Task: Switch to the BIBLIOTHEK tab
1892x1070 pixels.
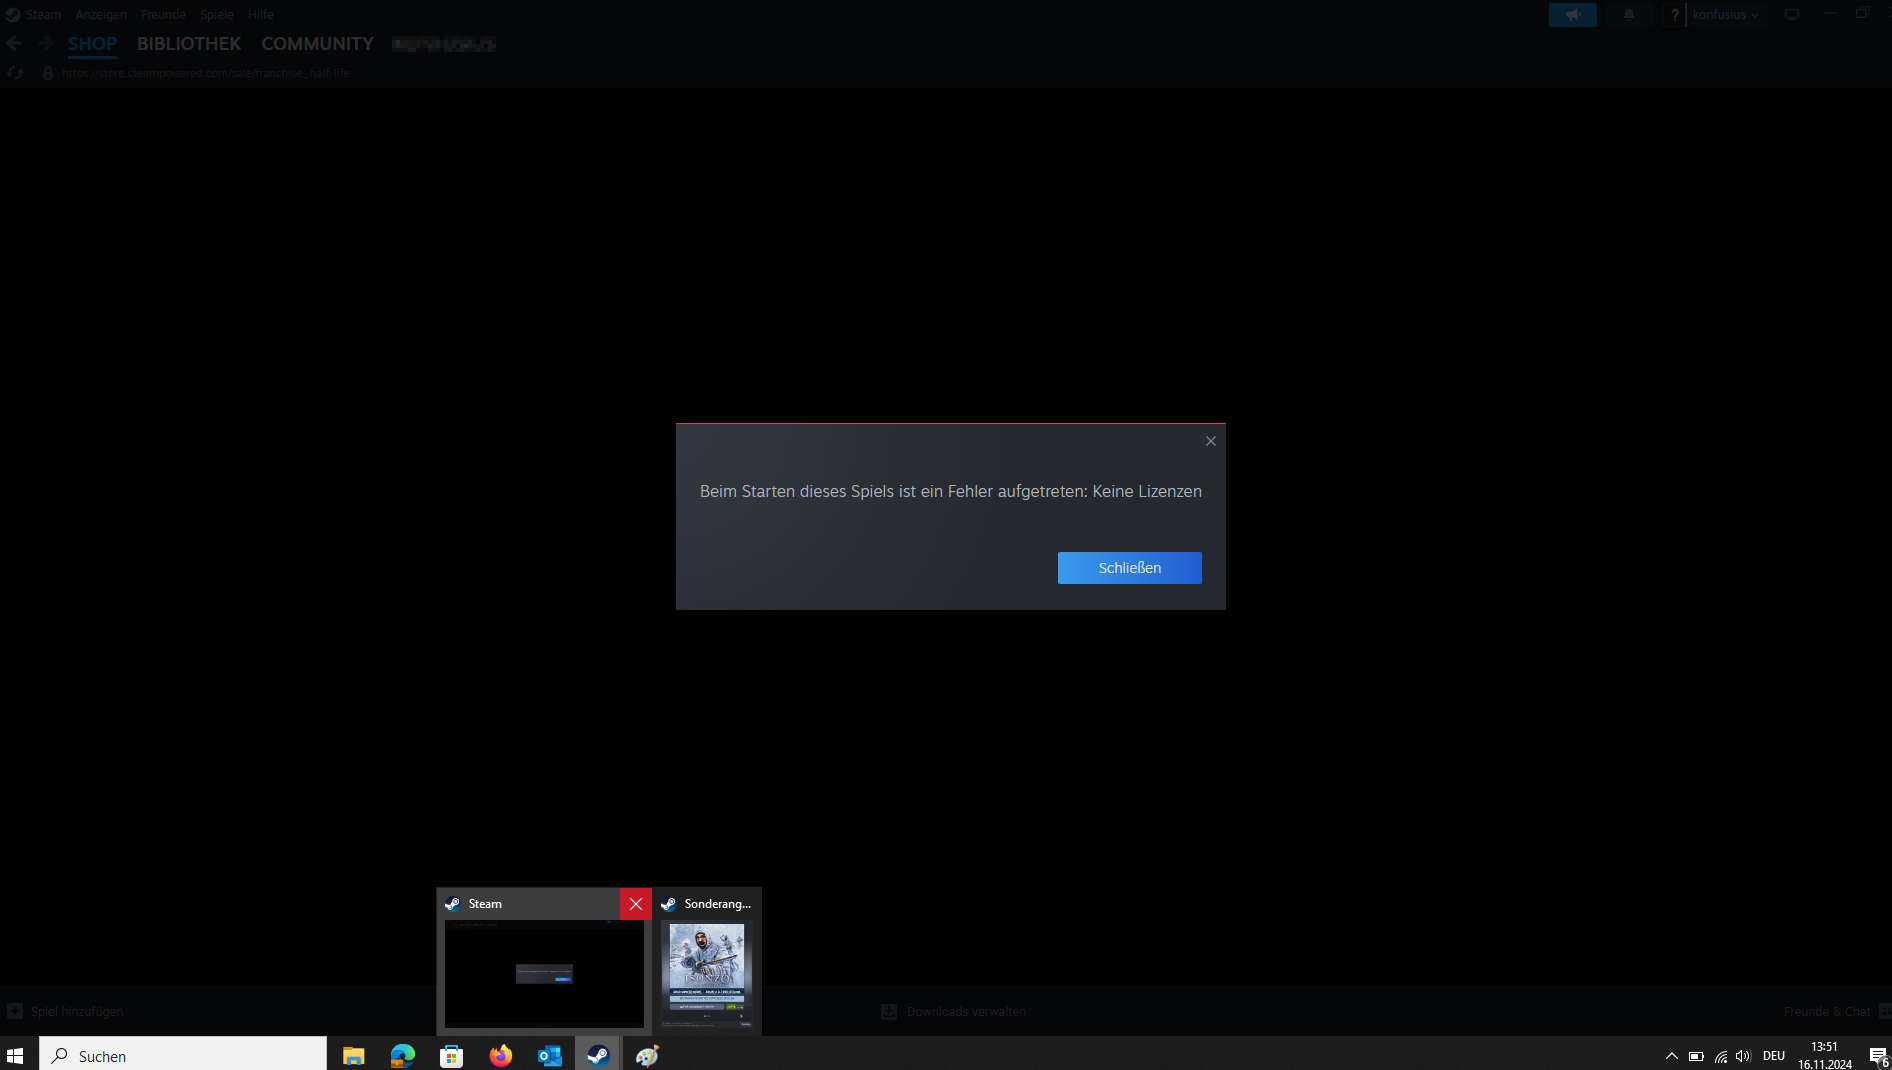Action: click(189, 44)
